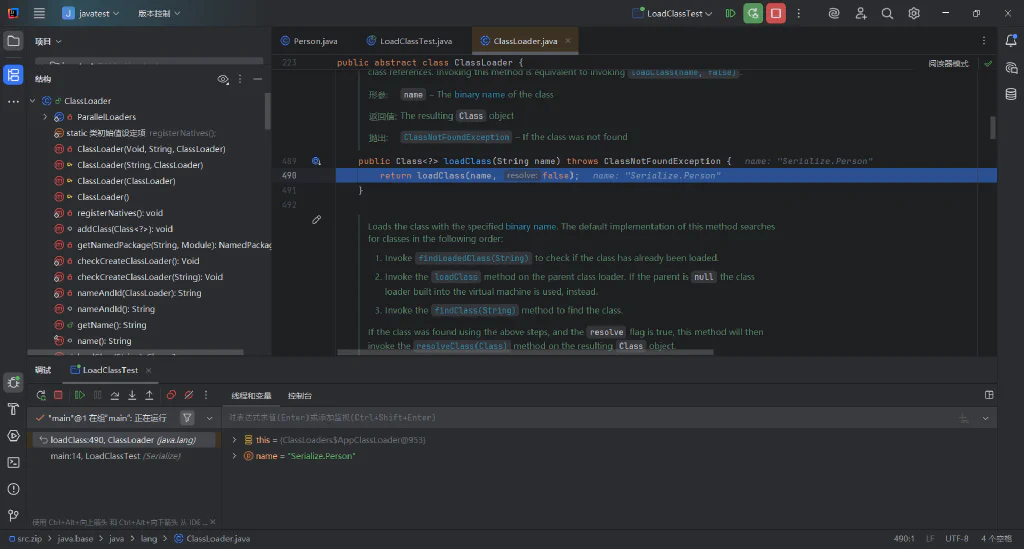This screenshot has width=1024, height=549.
Task: Open Project view header dropdown
Action: point(48,41)
